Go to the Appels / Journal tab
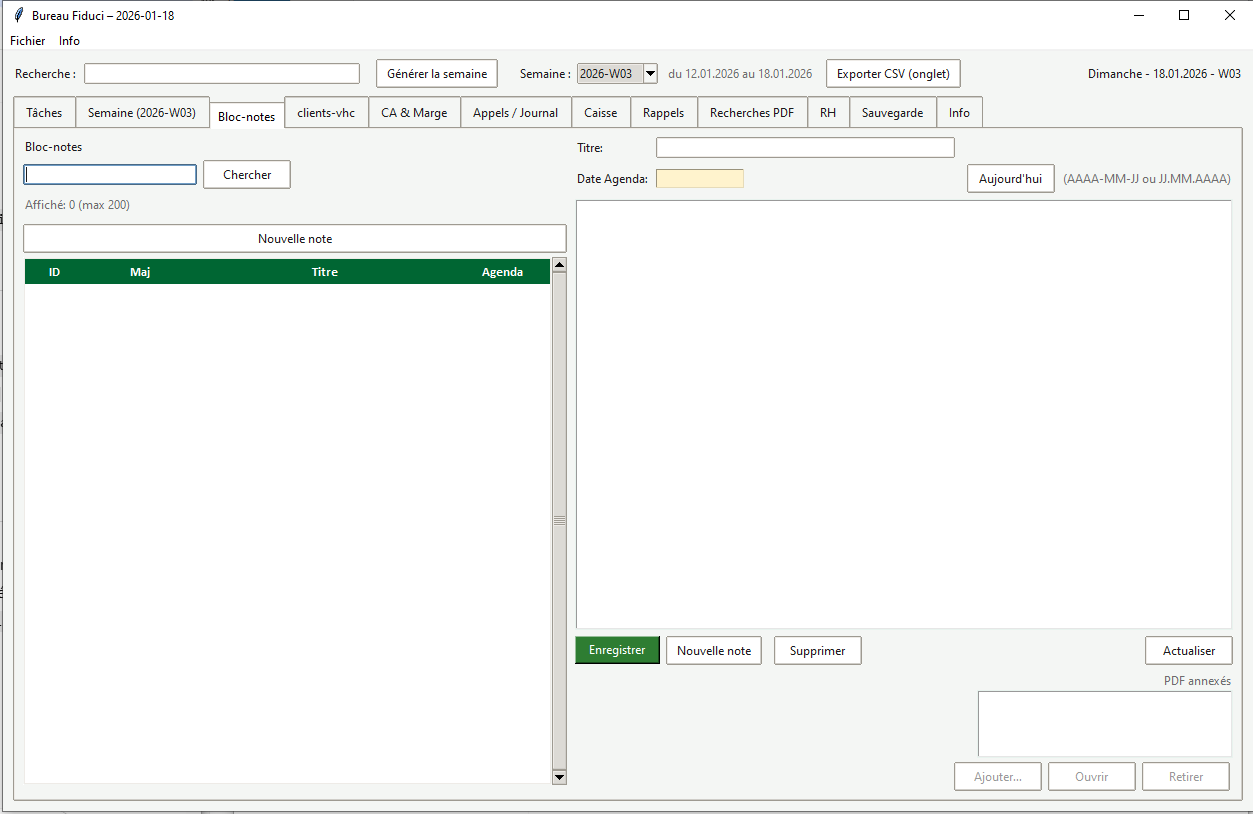Viewport: 1253px width, 814px height. pyautogui.click(x=515, y=113)
